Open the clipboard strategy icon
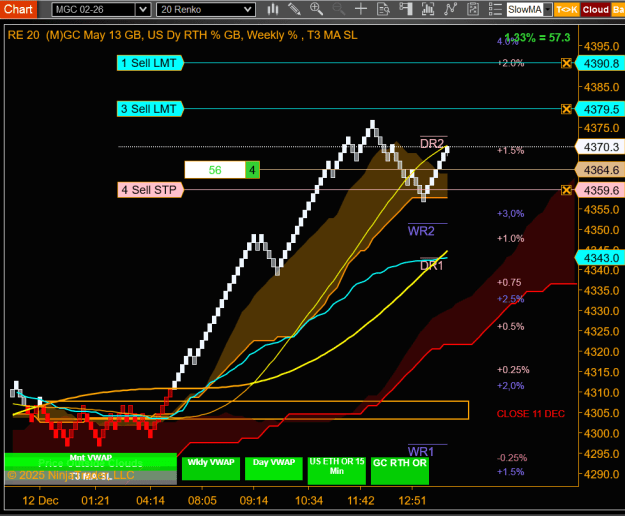 tap(473, 9)
